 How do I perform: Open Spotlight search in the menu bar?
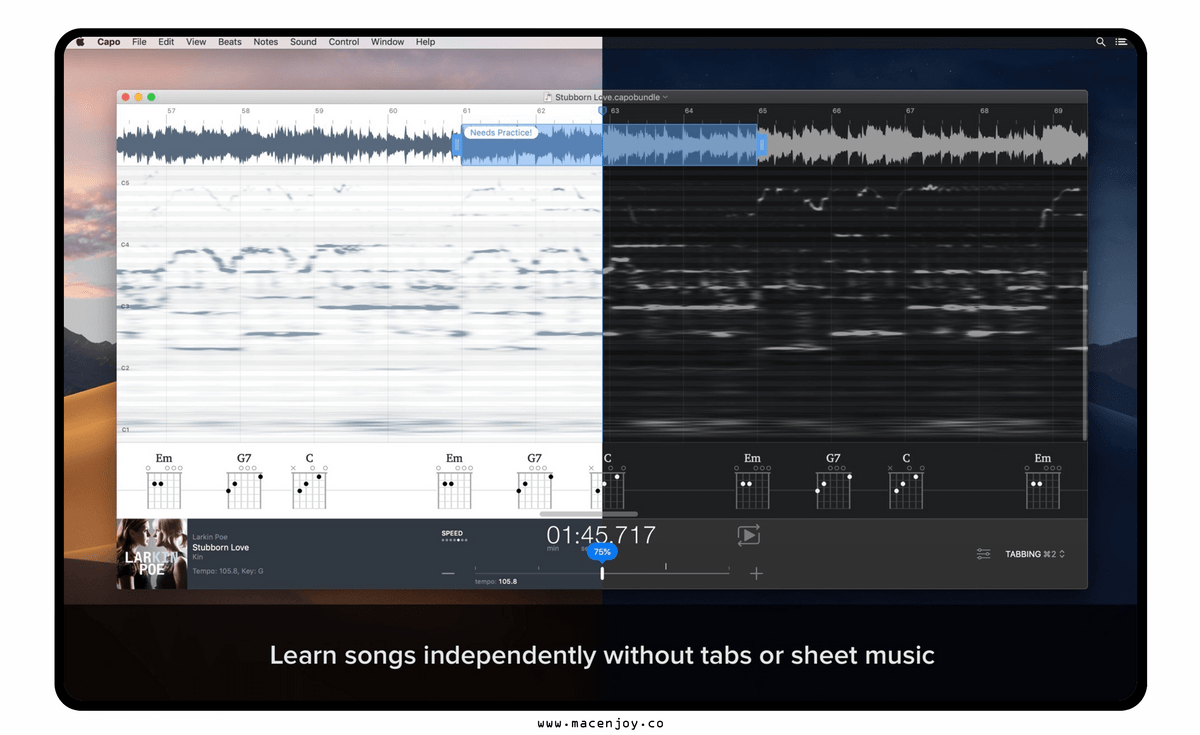tap(1101, 42)
